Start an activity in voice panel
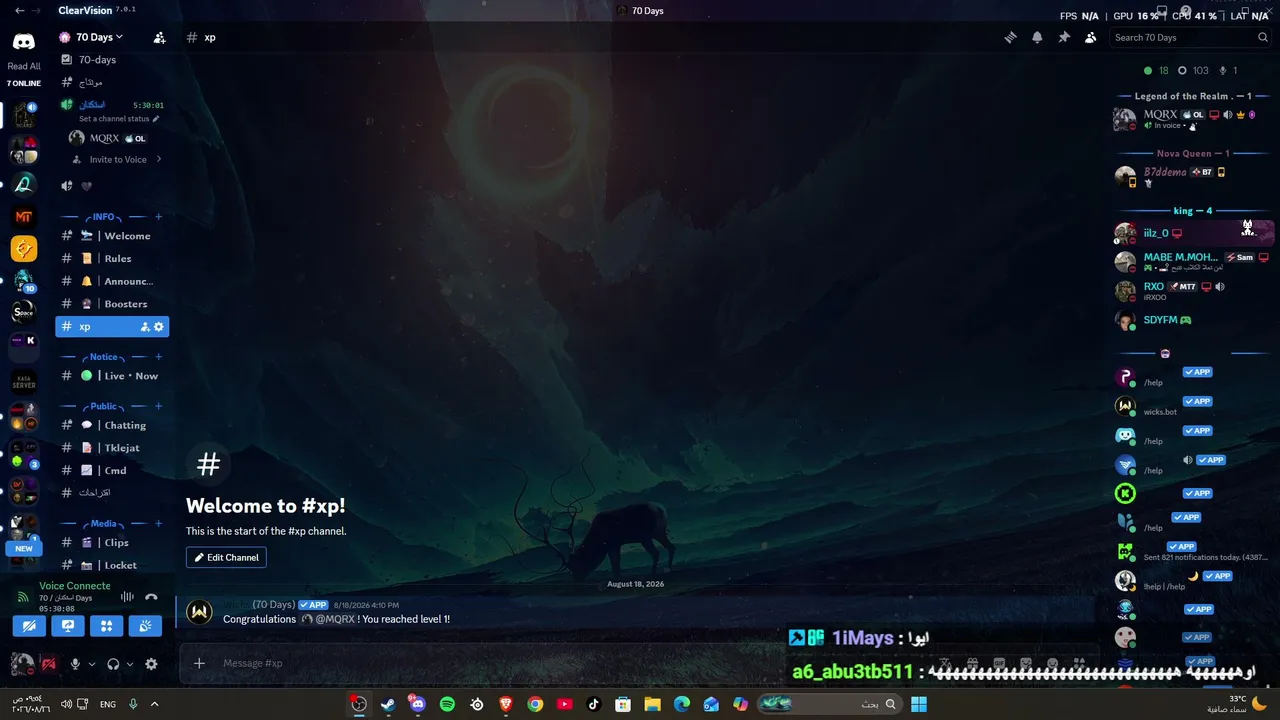 coord(106,627)
